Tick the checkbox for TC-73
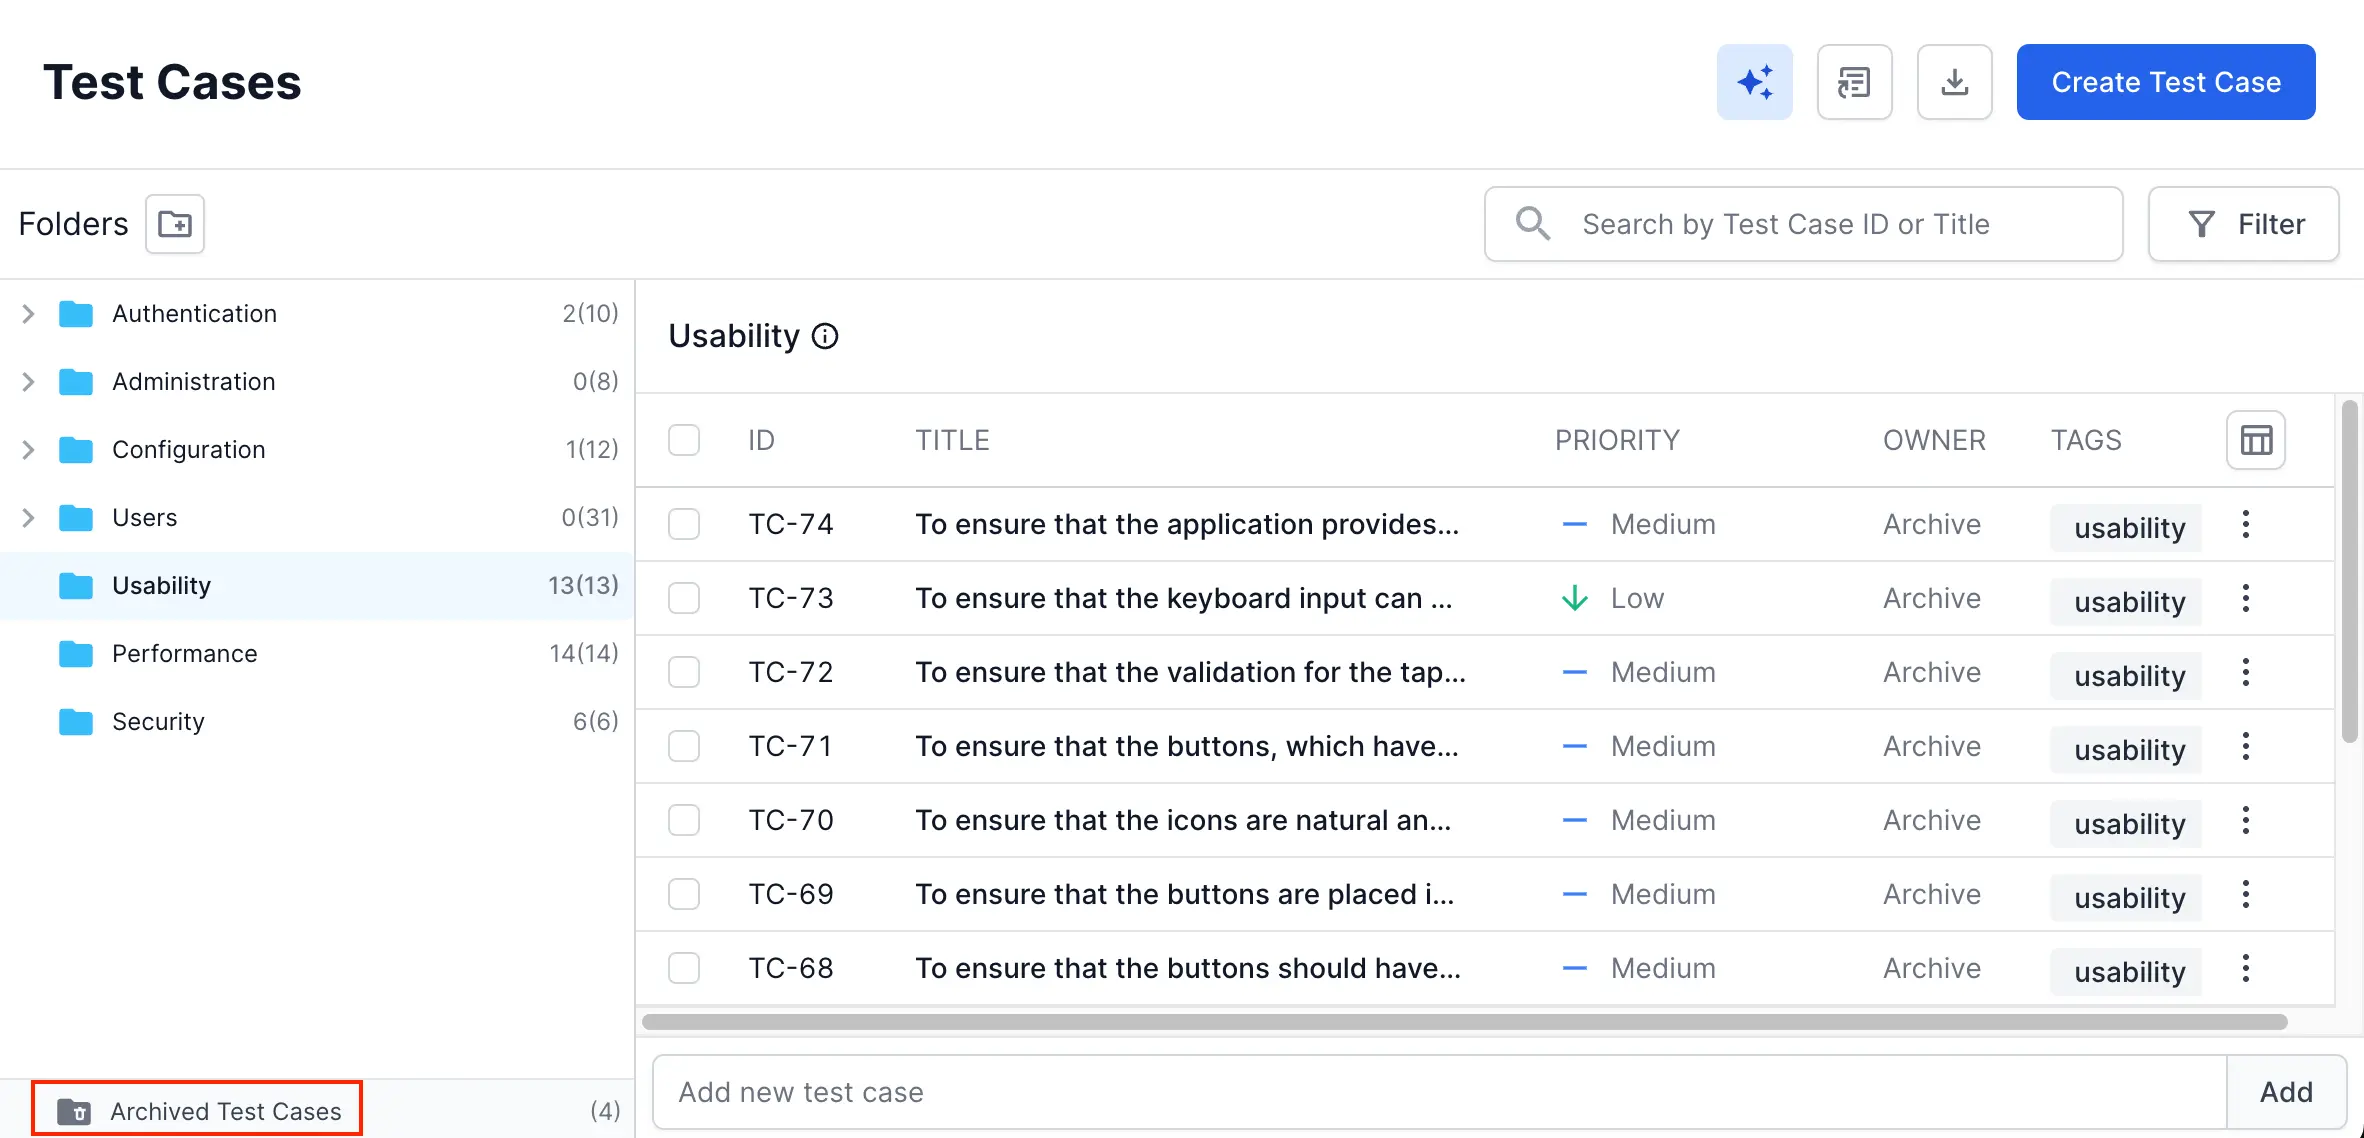The image size is (2364, 1138). (x=684, y=598)
